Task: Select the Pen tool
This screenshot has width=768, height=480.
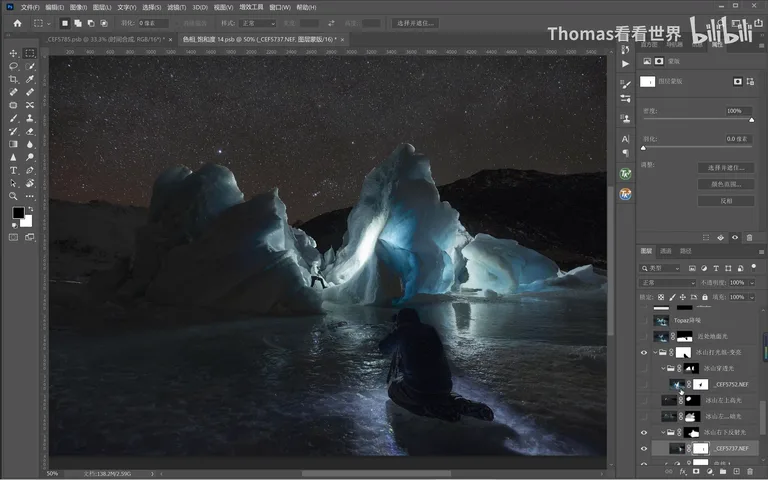Action: 30,170
